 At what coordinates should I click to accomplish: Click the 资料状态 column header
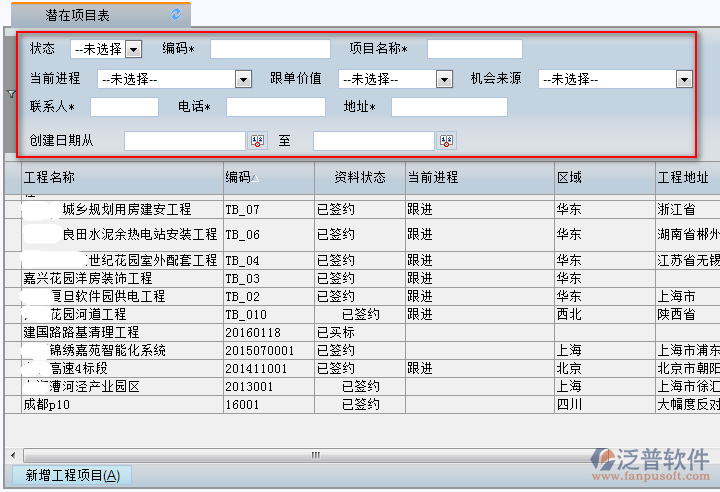(x=359, y=177)
